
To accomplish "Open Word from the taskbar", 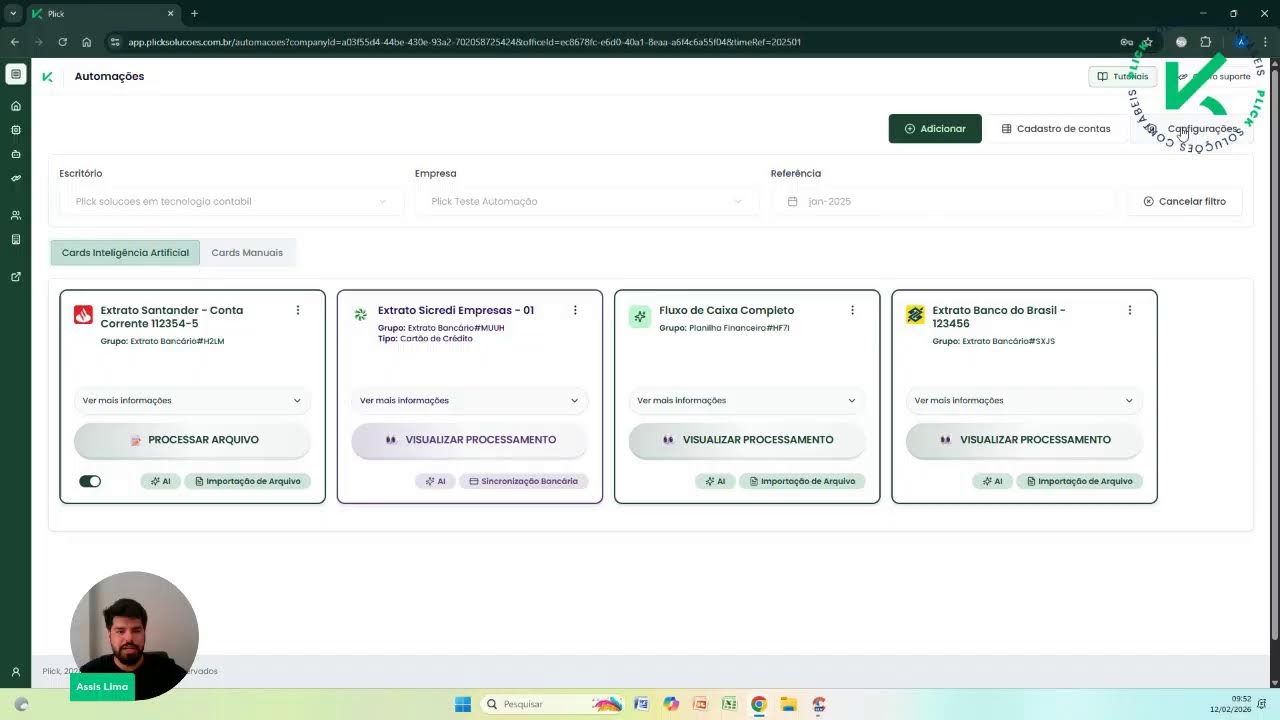I will coord(641,704).
